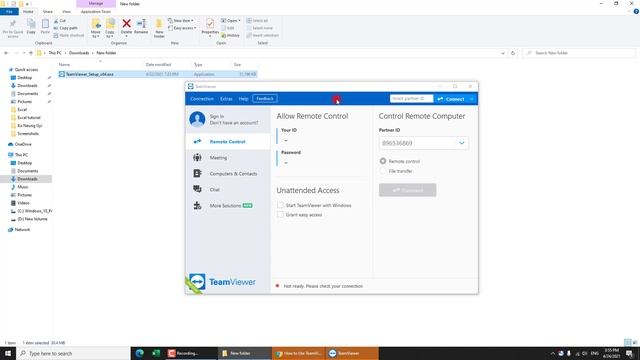Image resolution: width=640 pixels, height=360 pixels.
Task: Show hidden system tray icons chevron
Action: (553, 353)
